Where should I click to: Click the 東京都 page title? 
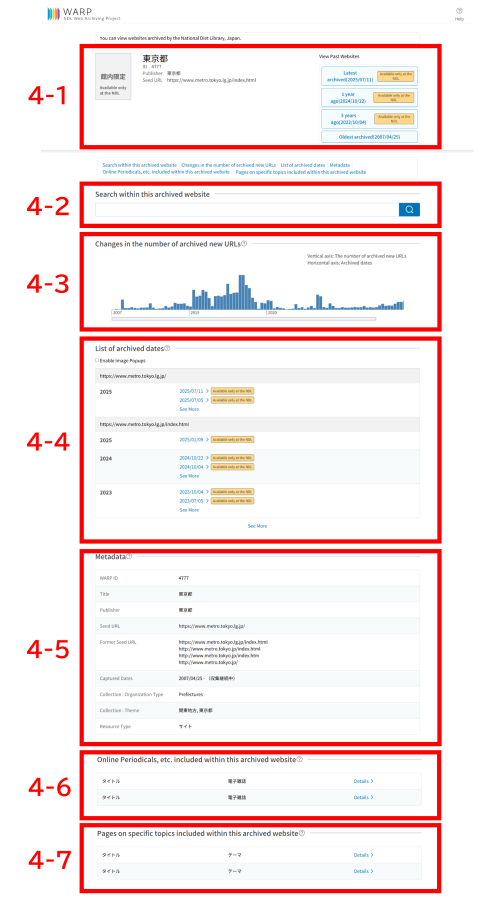coord(155,59)
